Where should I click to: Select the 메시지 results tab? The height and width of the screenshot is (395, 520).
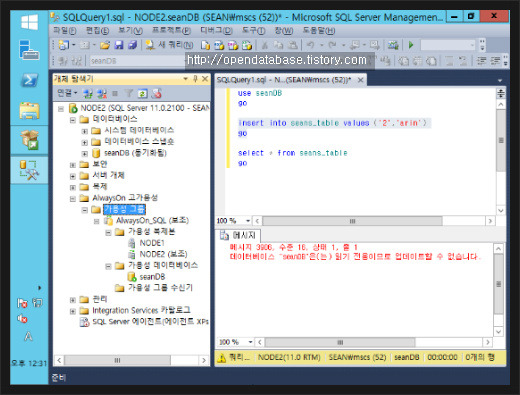(x=238, y=235)
